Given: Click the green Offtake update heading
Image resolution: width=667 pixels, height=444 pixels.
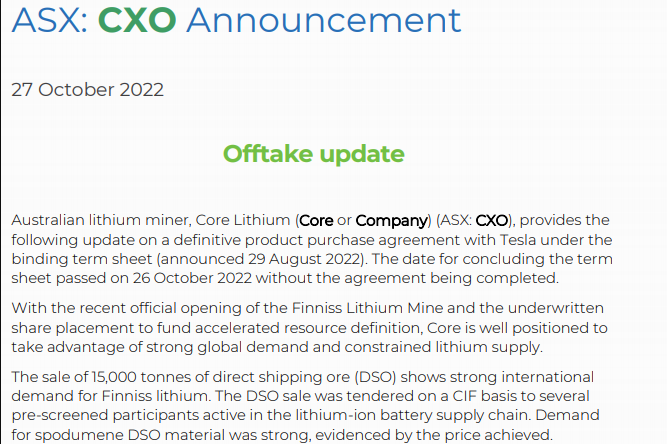Looking at the screenshot, I should point(313,154).
